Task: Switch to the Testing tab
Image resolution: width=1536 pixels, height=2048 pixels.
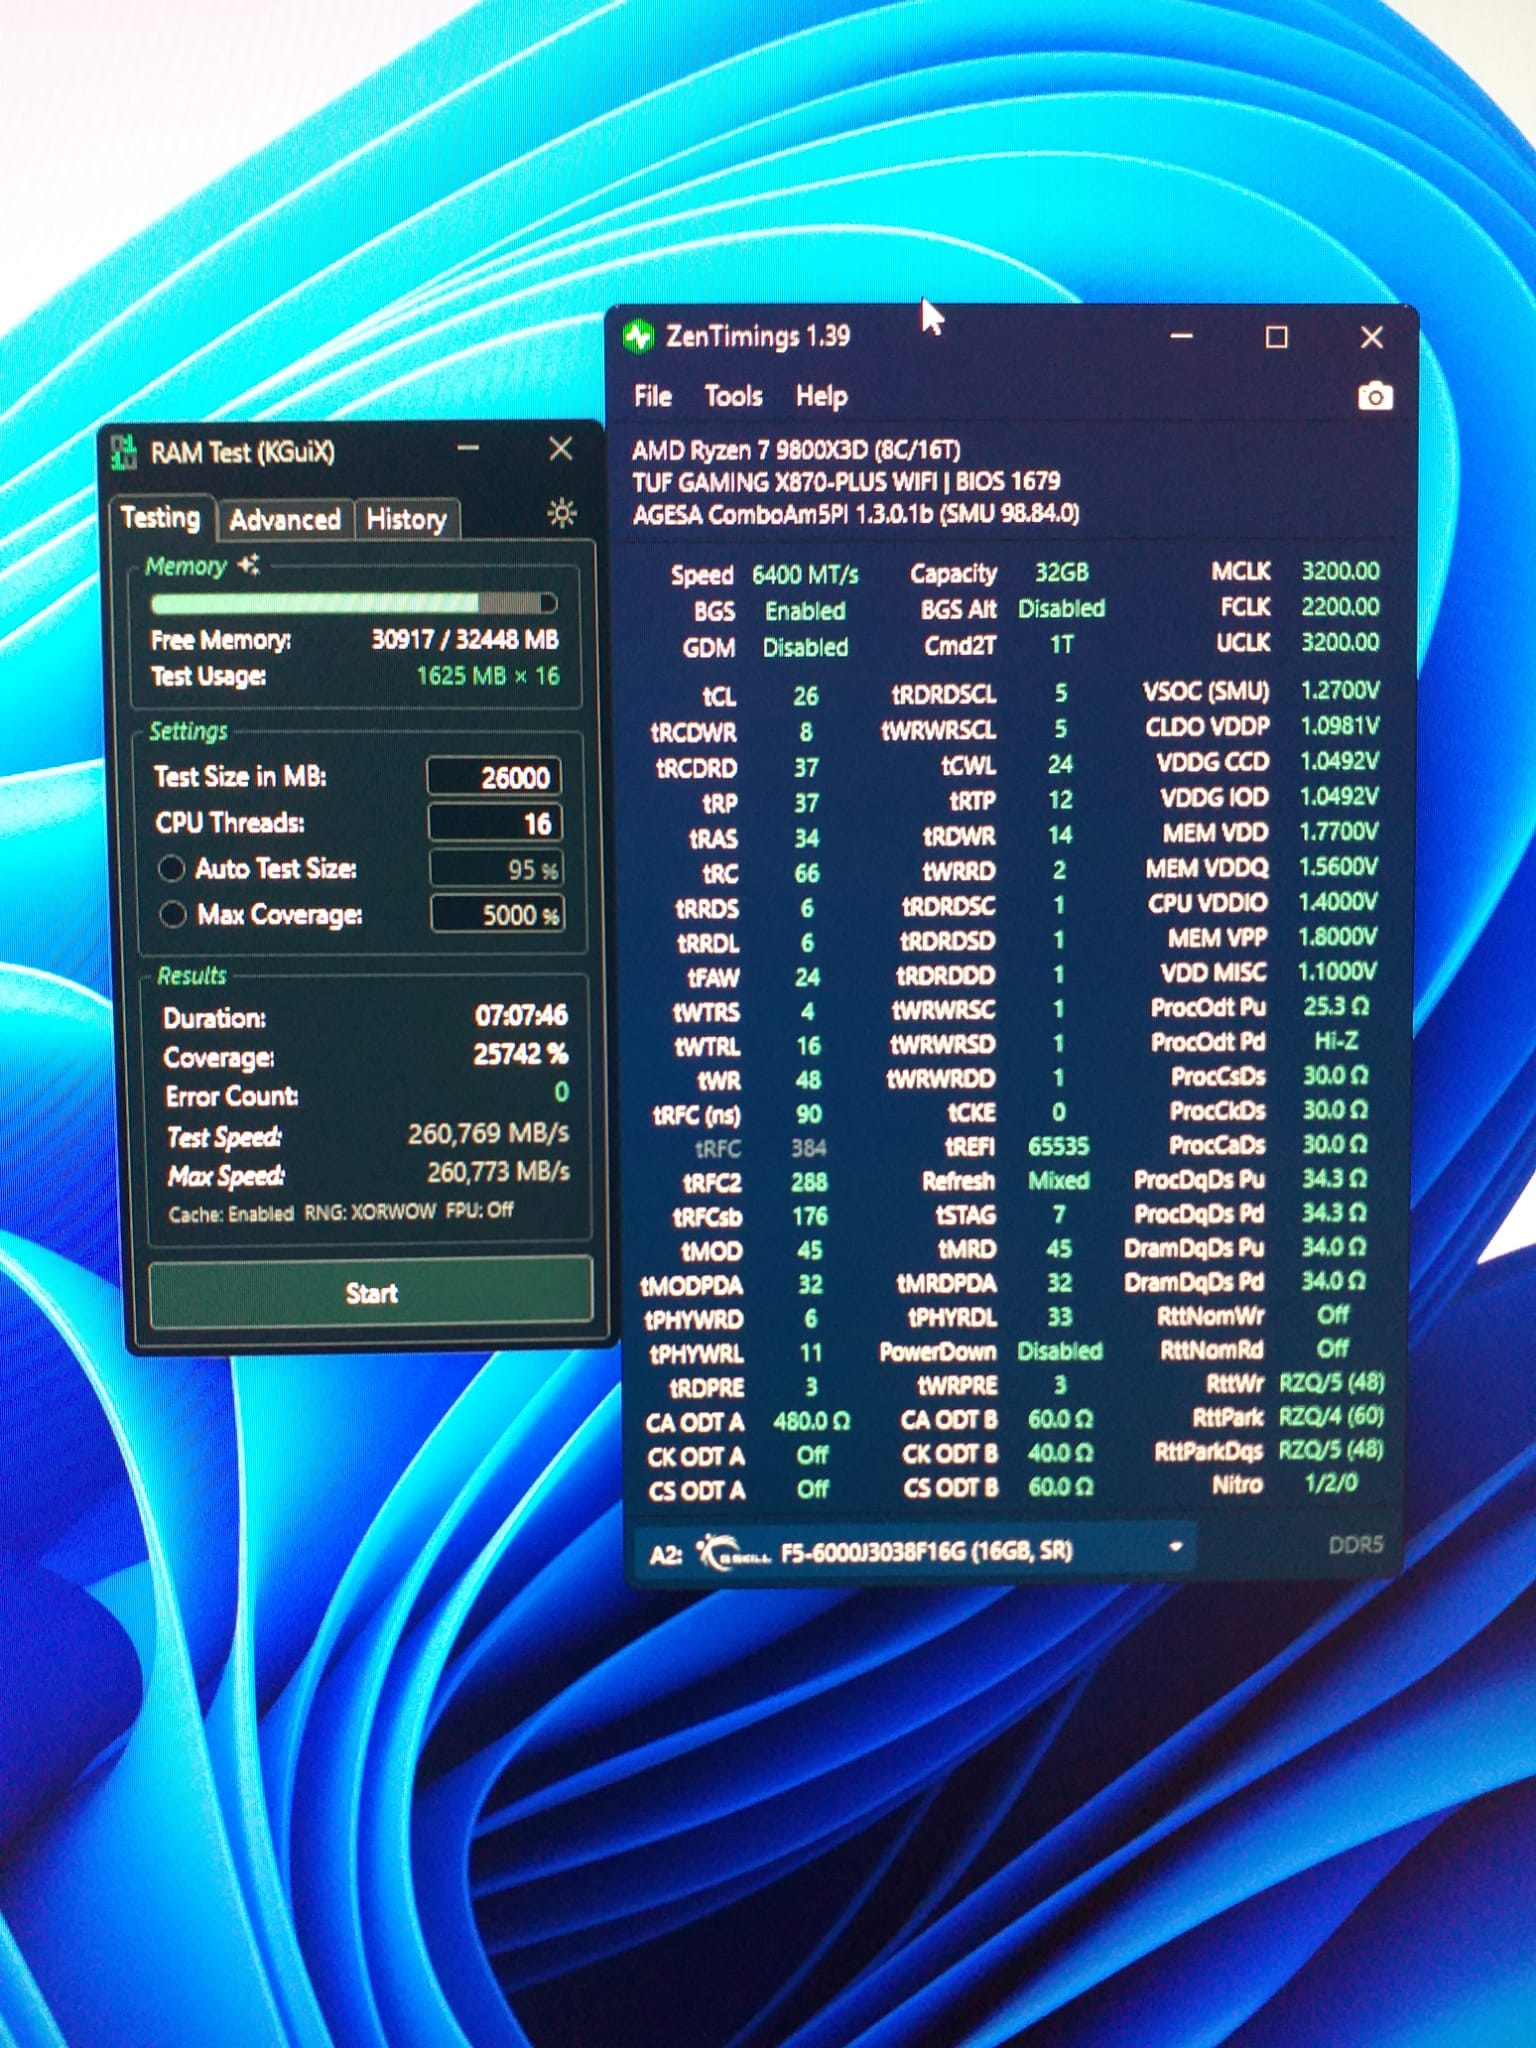Action: [160, 517]
